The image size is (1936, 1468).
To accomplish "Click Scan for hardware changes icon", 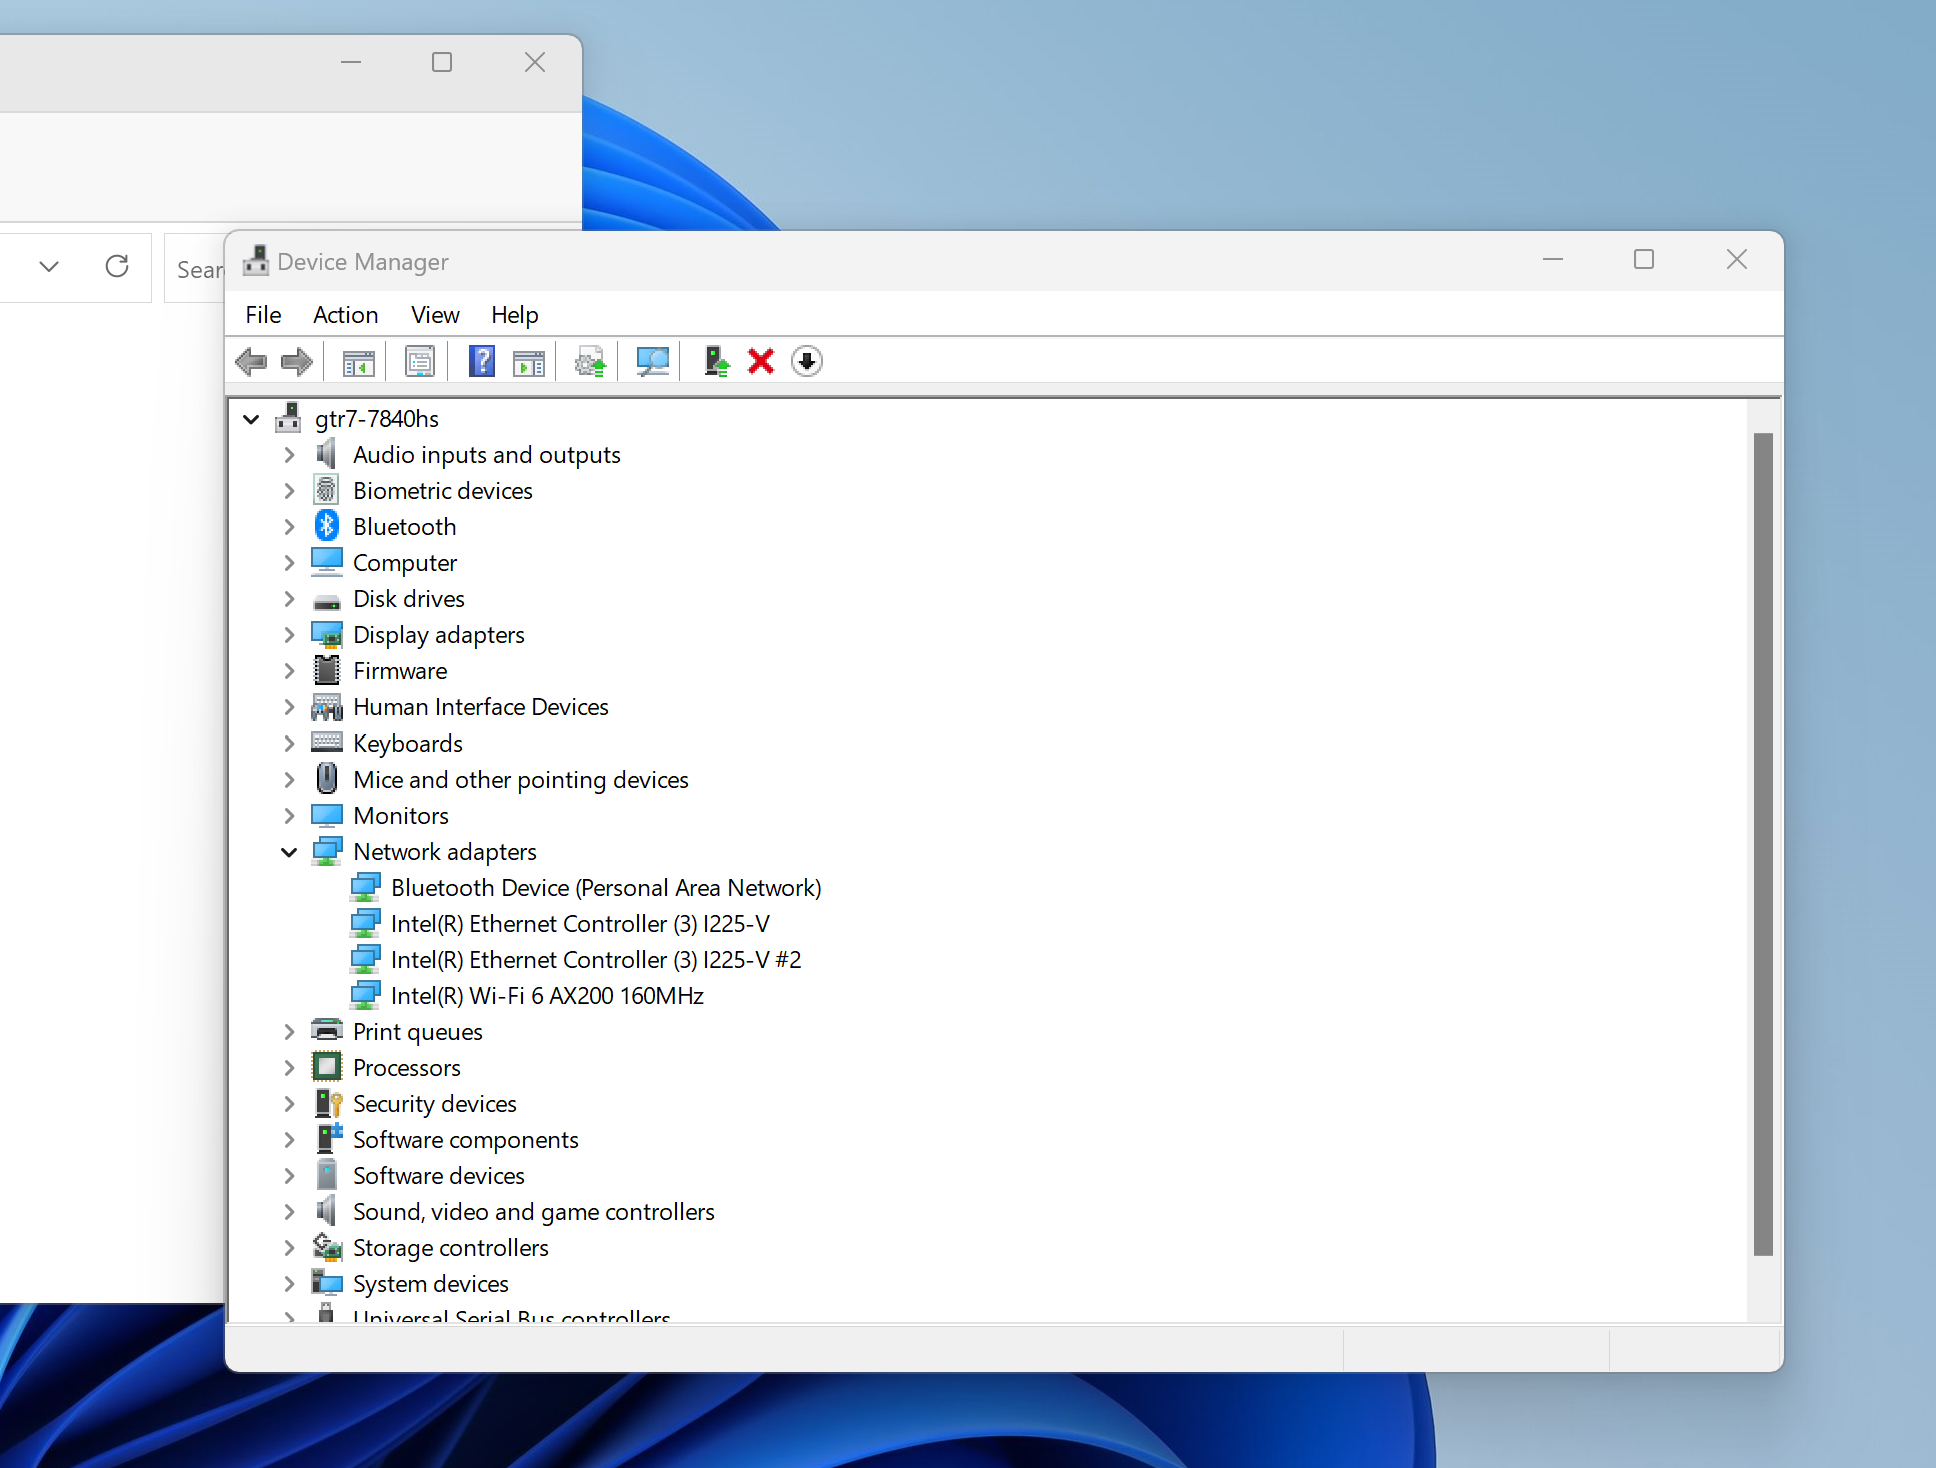I will click(652, 361).
